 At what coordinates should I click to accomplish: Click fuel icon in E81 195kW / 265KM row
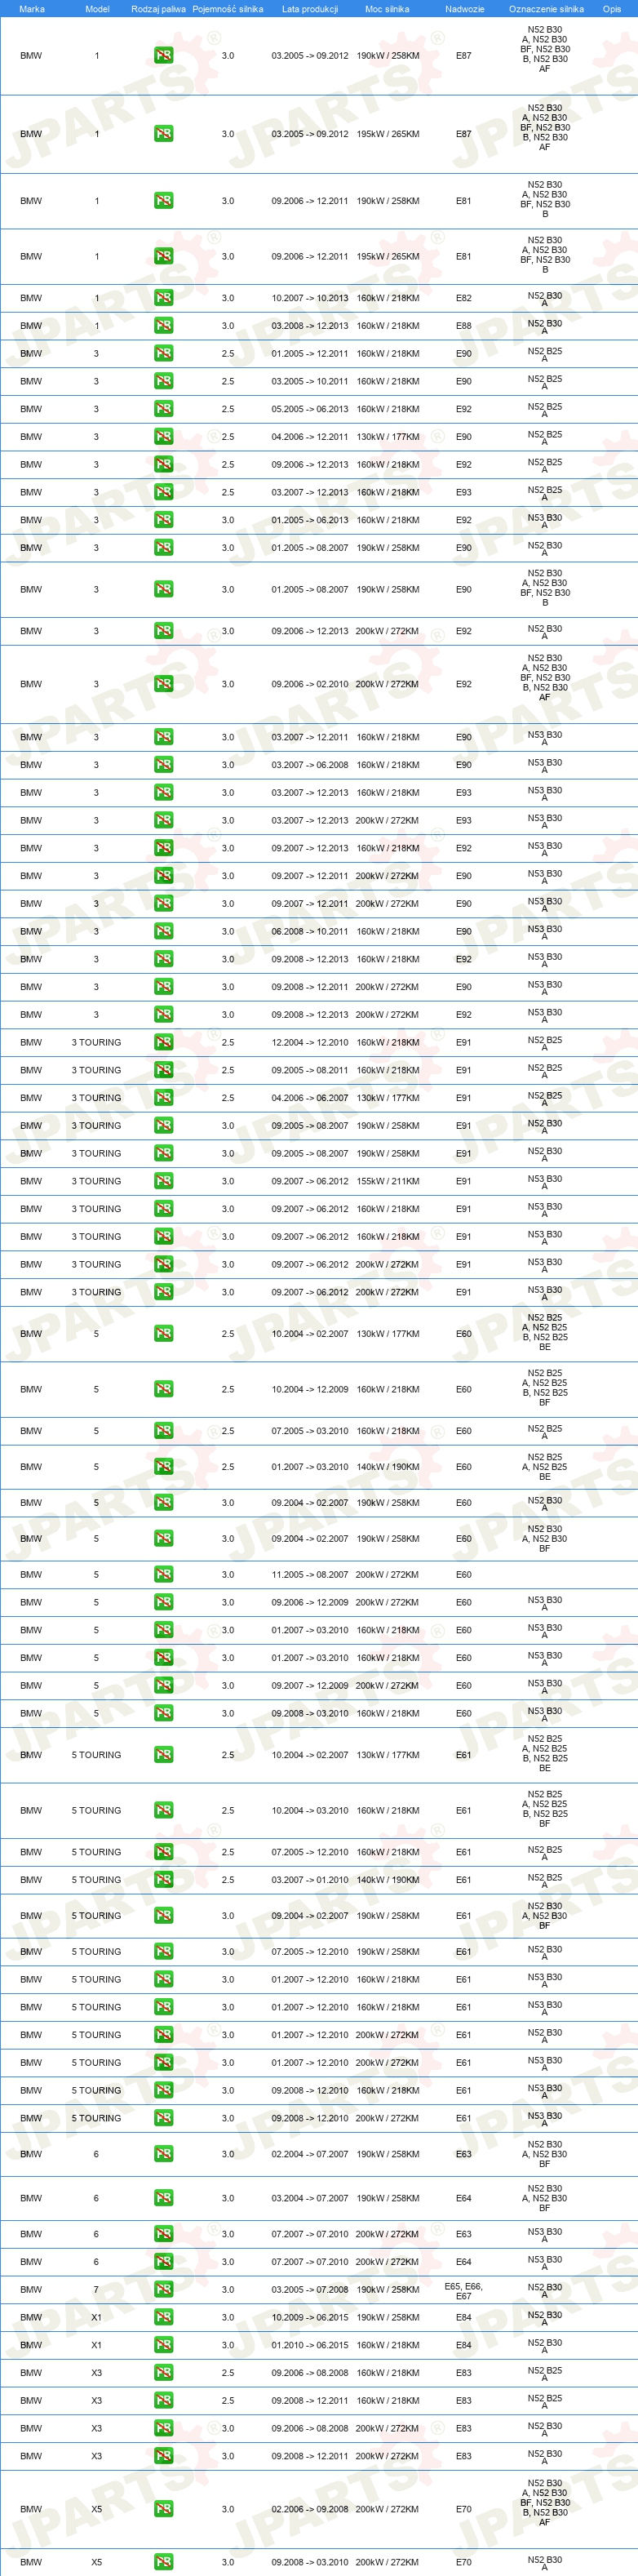[x=164, y=257]
